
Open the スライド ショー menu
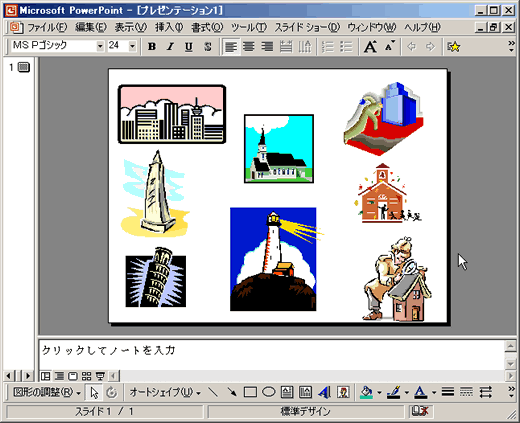point(307,28)
